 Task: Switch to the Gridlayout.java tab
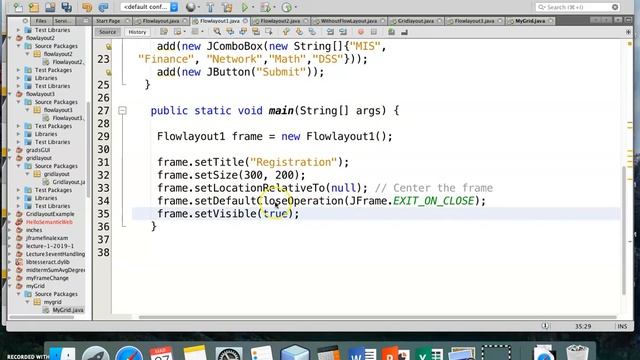[416, 21]
